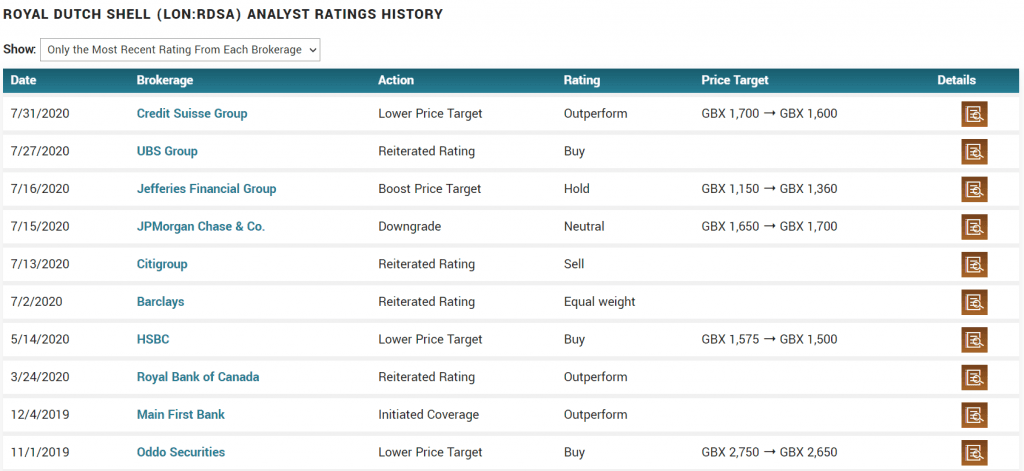This screenshot has width=1024, height=471.
Task: Open details icon for Barclays row
Action: point(974,302)
